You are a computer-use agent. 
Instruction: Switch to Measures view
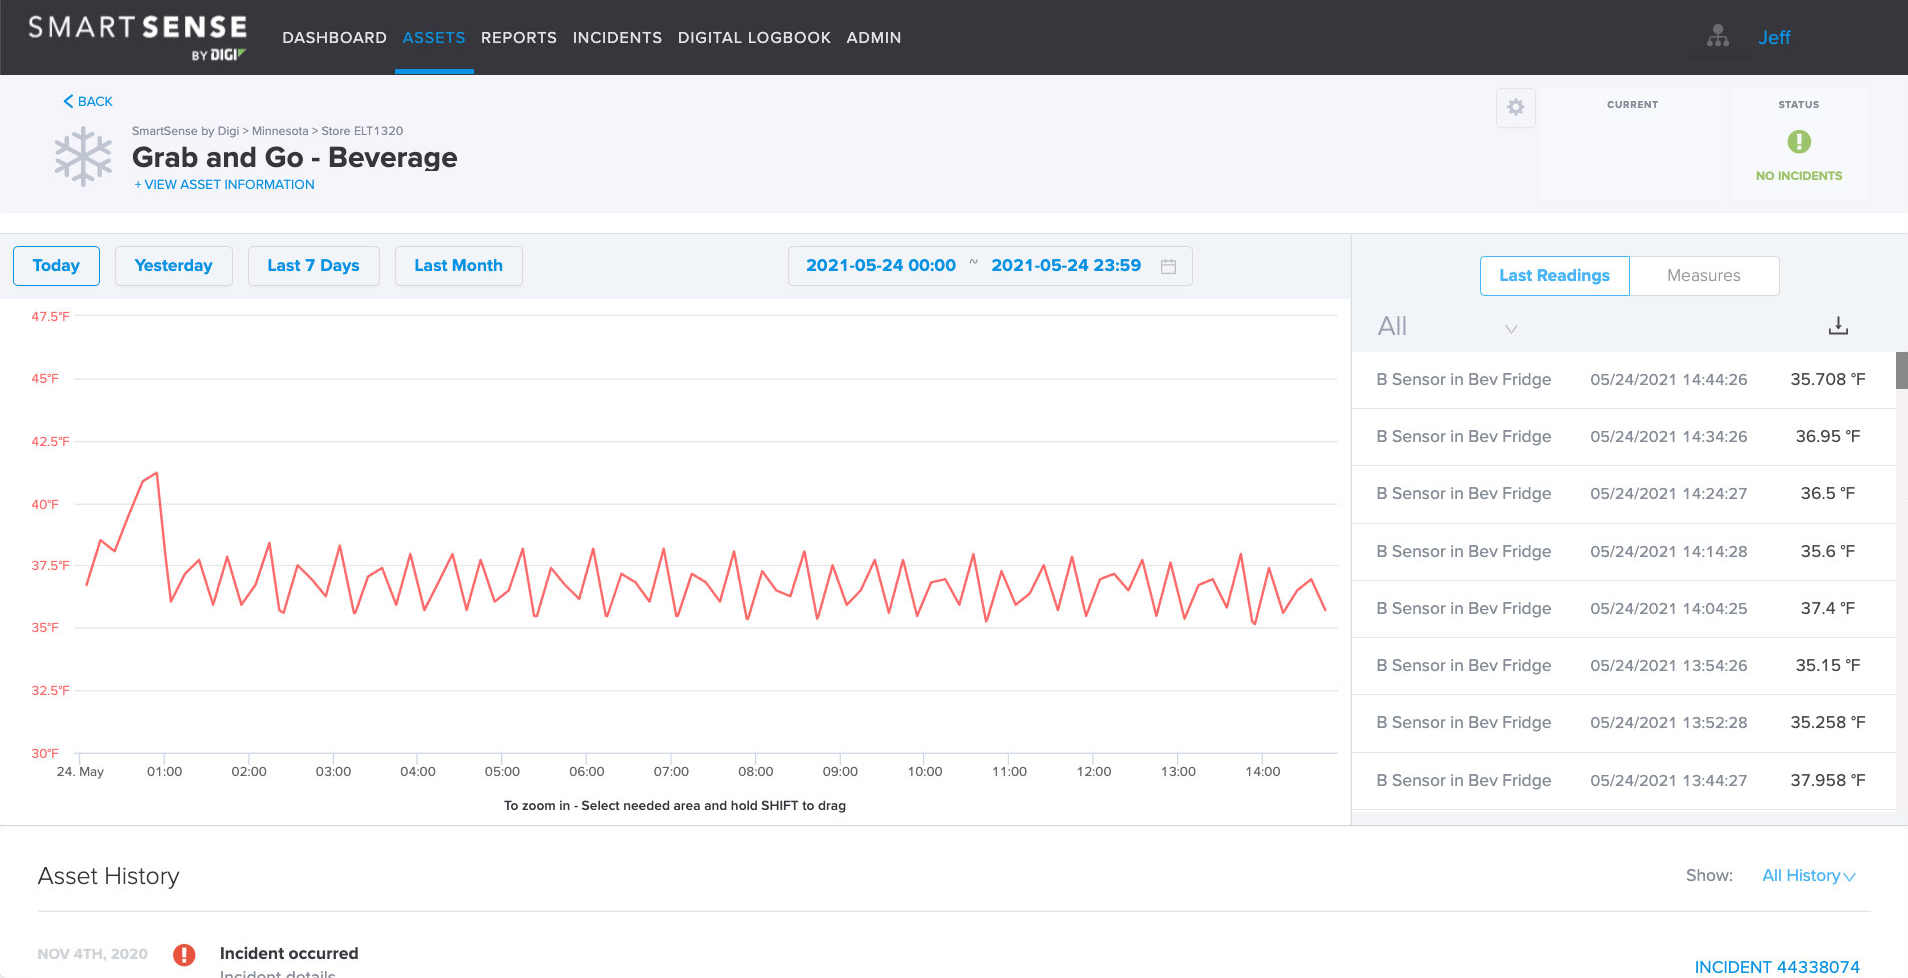[1703, 276]
